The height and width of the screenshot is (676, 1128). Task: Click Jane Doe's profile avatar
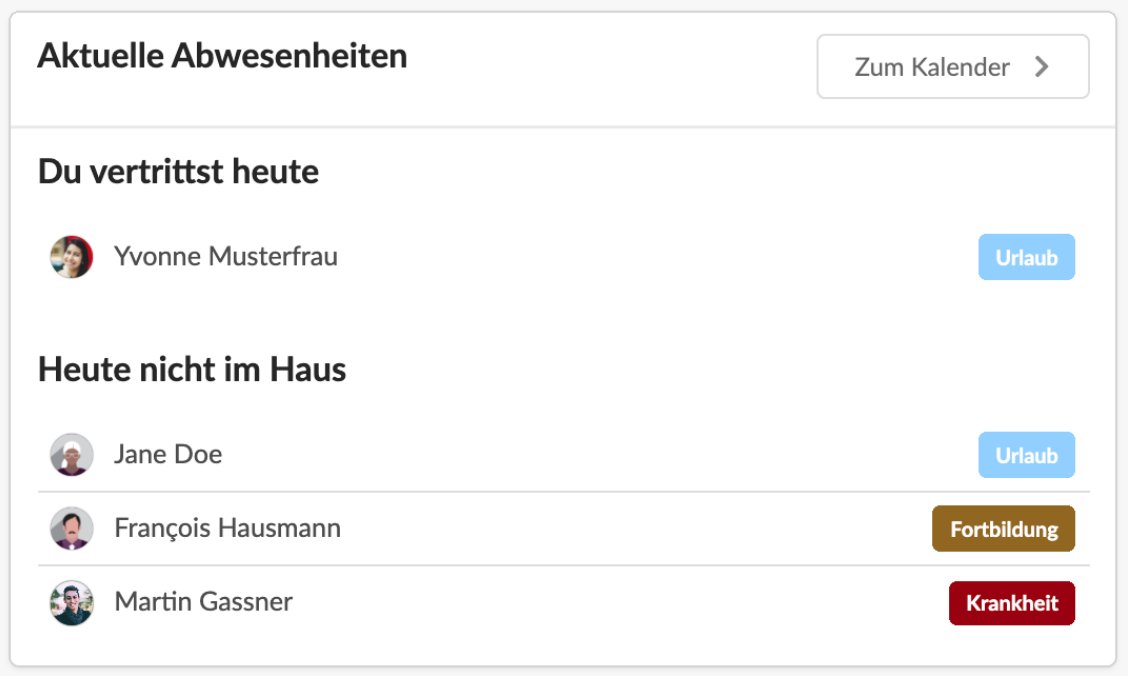click(71, 455)
